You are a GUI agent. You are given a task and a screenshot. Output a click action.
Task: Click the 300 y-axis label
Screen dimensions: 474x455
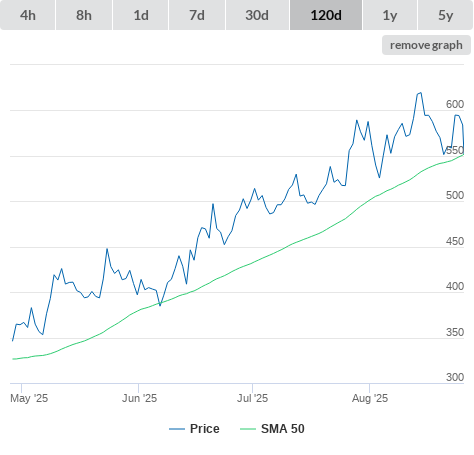455,377
